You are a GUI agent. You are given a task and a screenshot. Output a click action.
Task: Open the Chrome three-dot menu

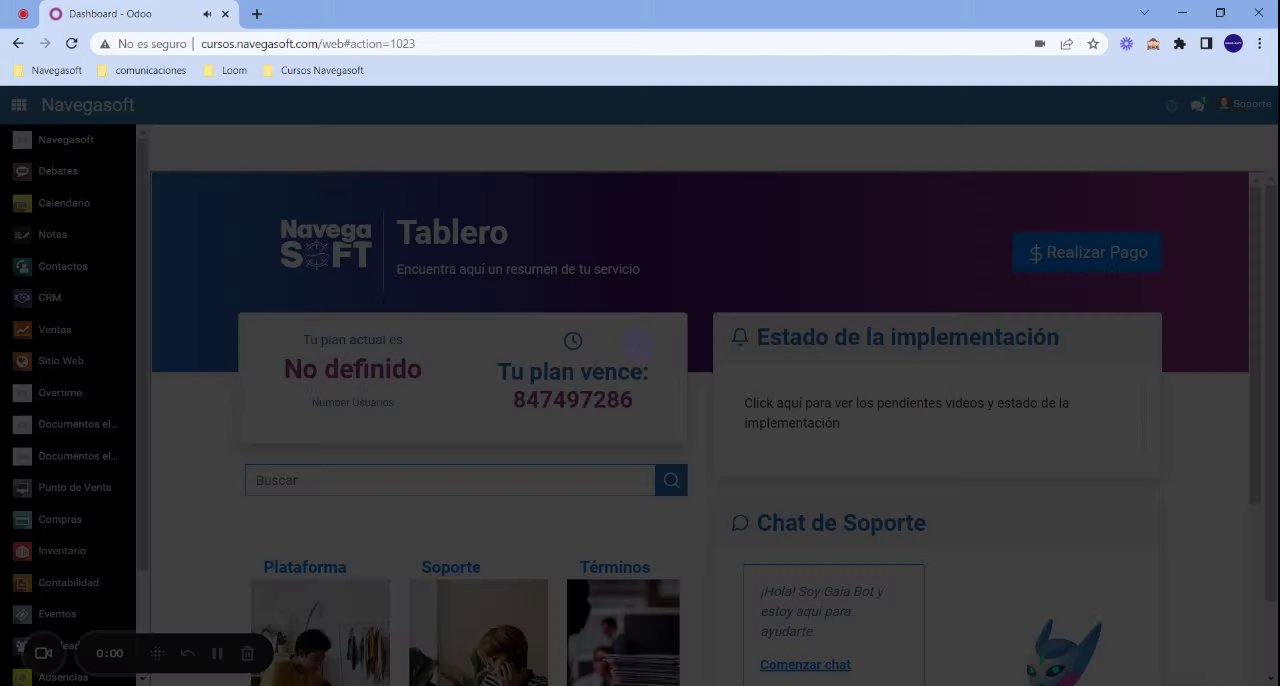click(x=1260, y=44)
